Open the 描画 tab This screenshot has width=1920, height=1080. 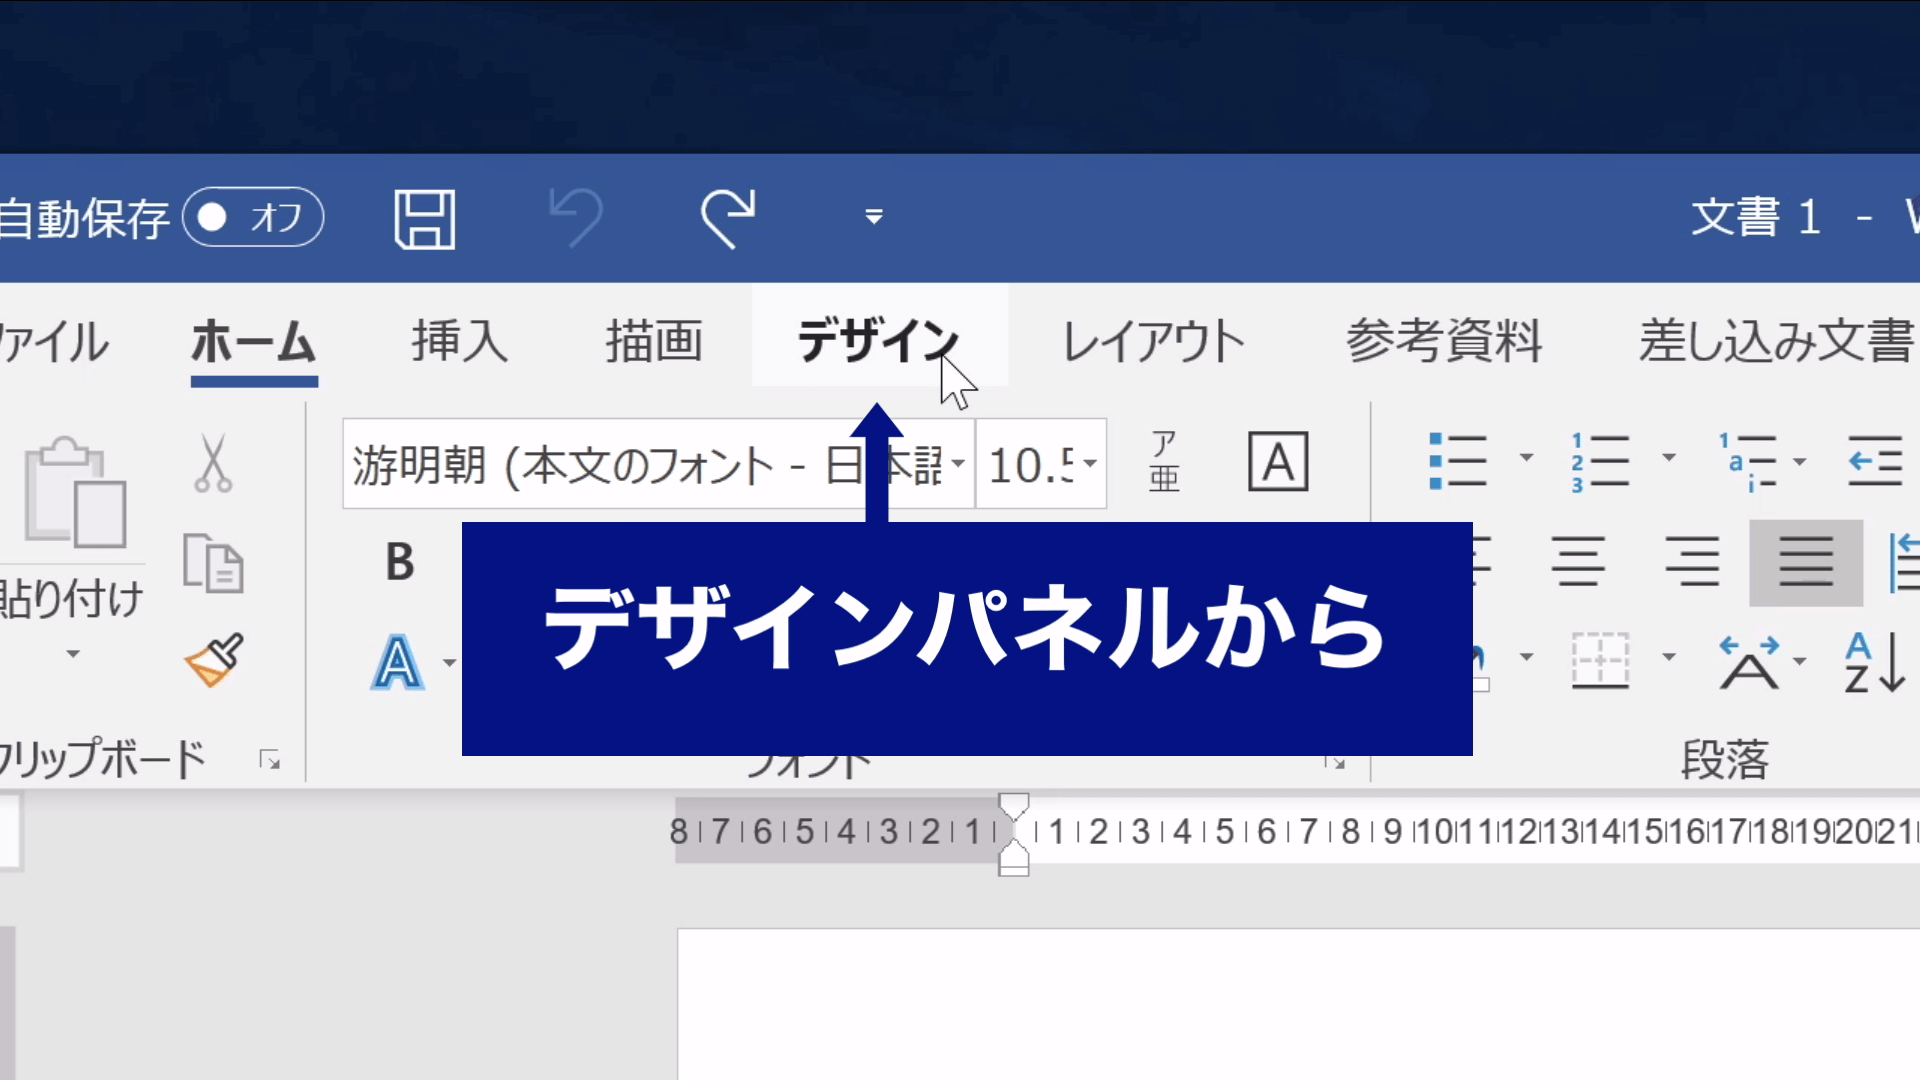click(x=654, y=341)
